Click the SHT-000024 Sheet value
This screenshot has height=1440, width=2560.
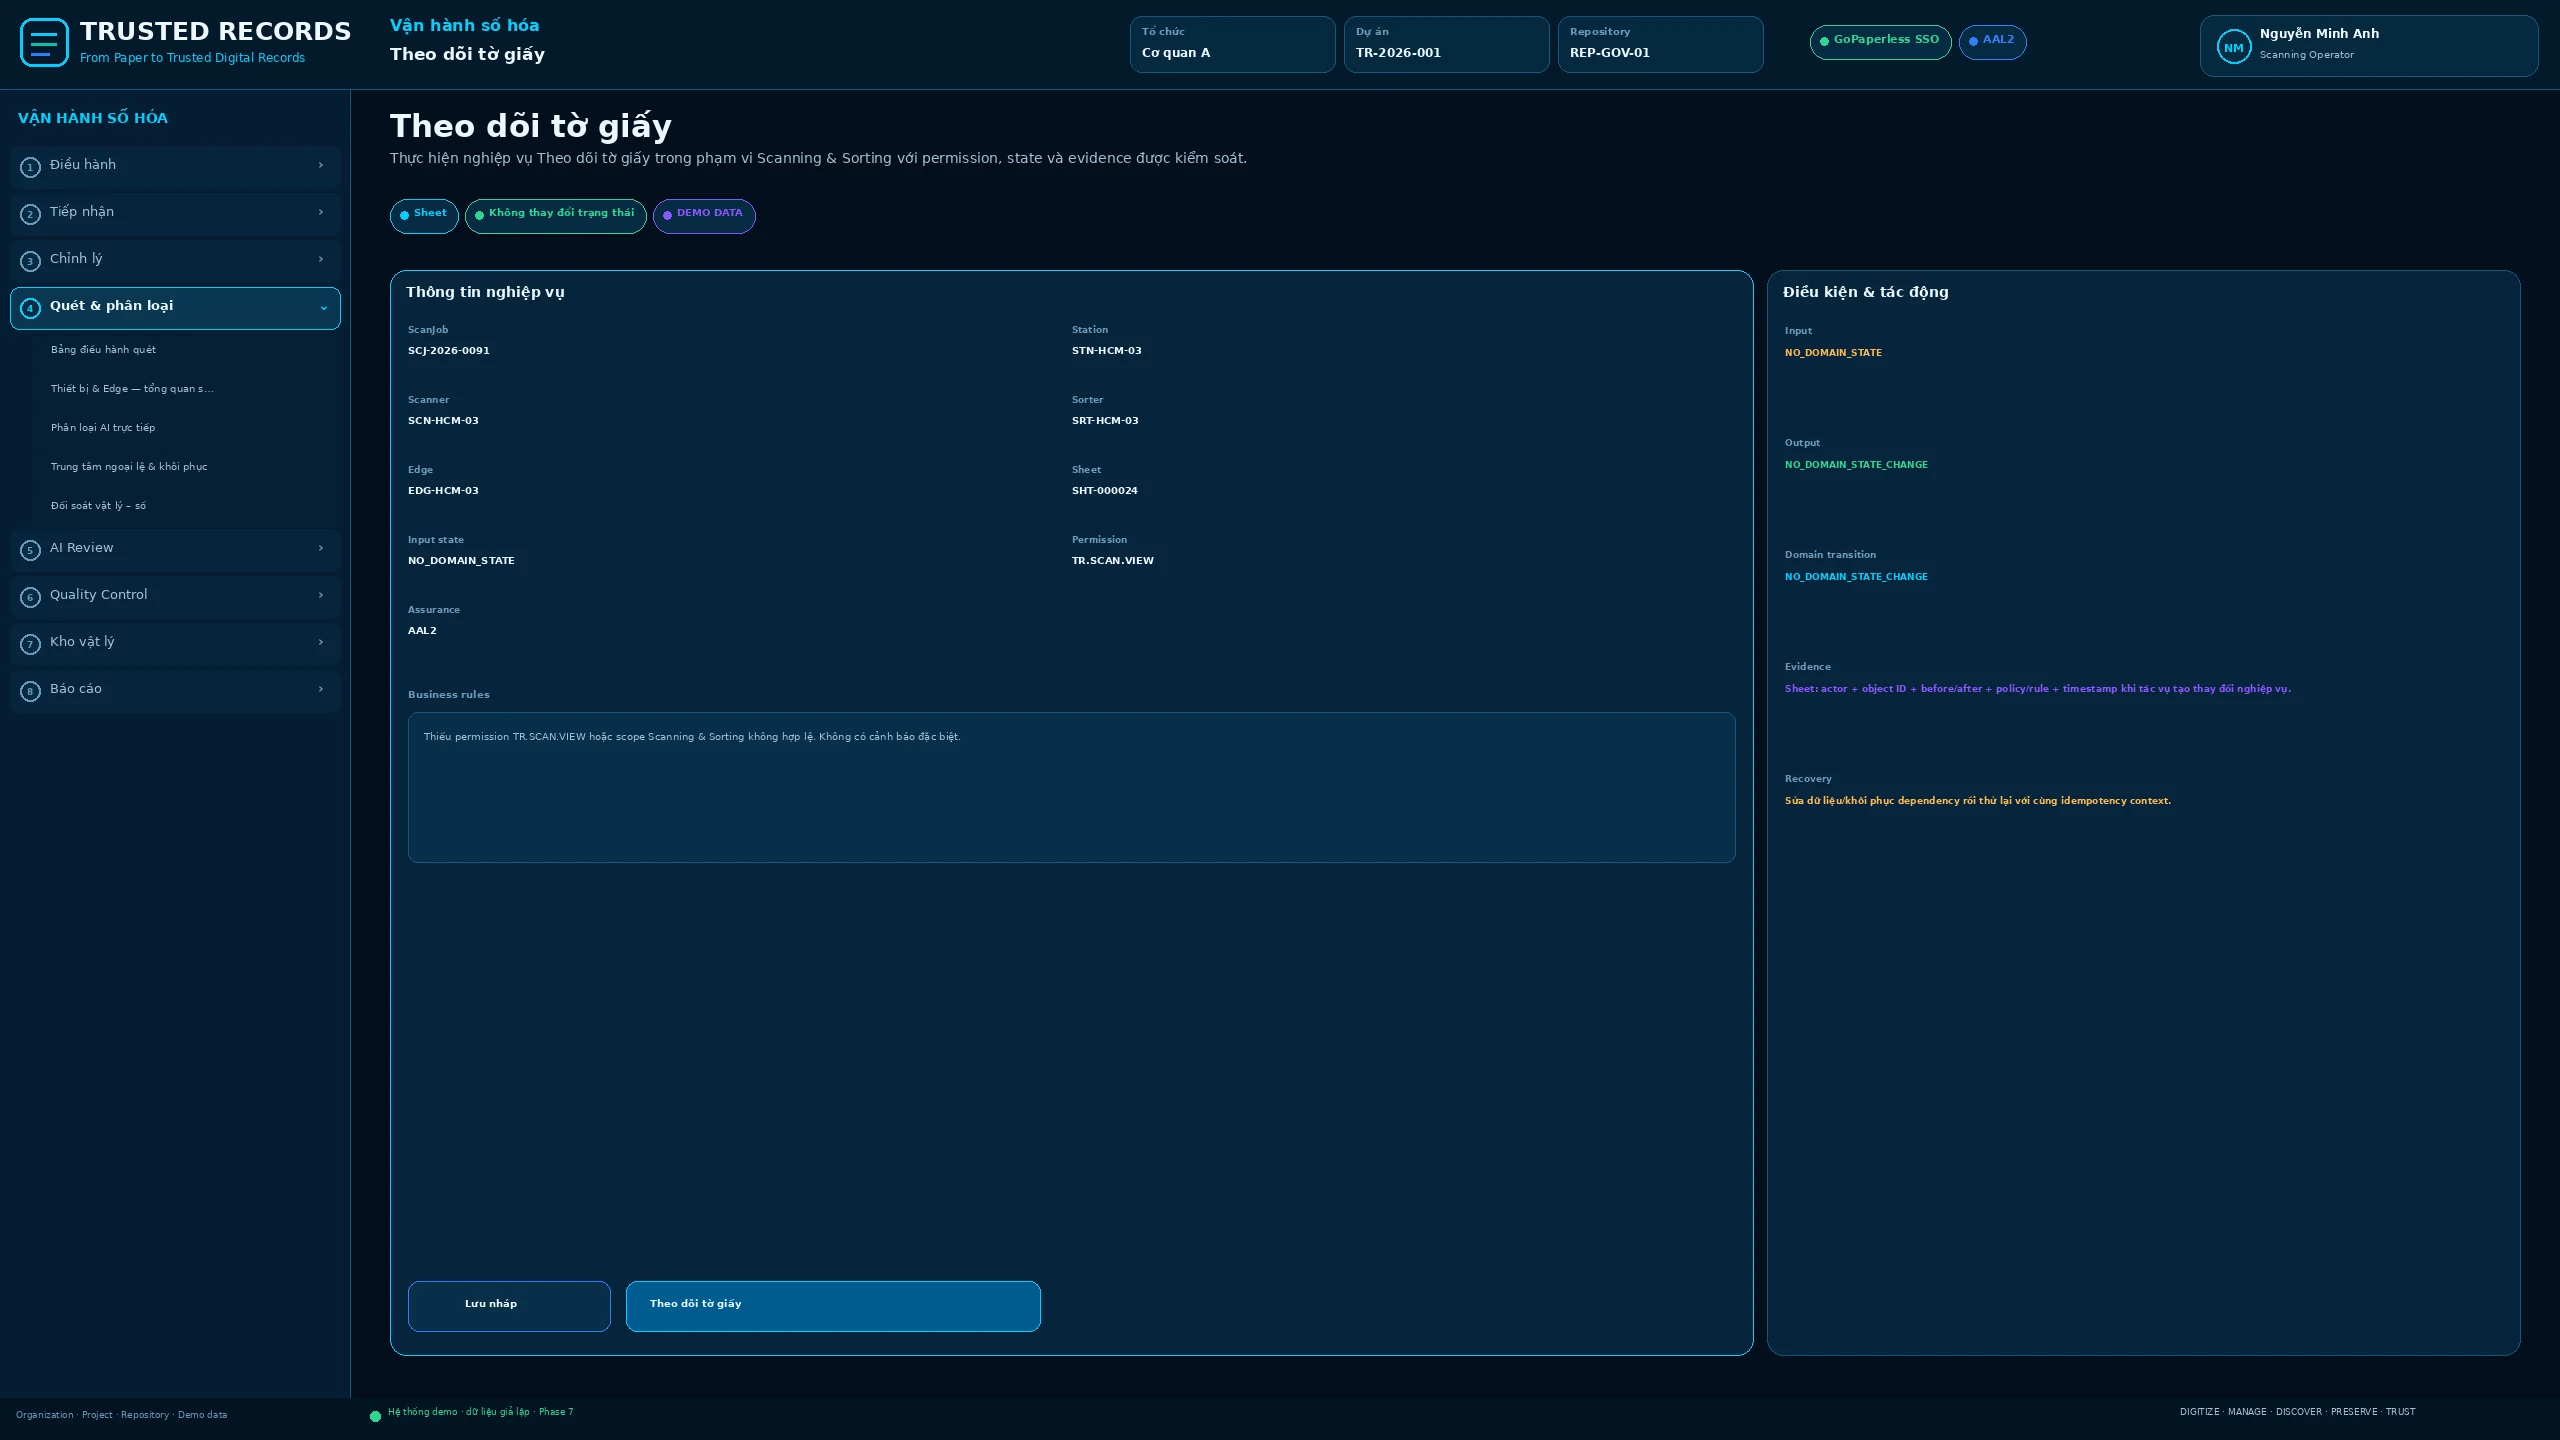tap(1105, 491)
